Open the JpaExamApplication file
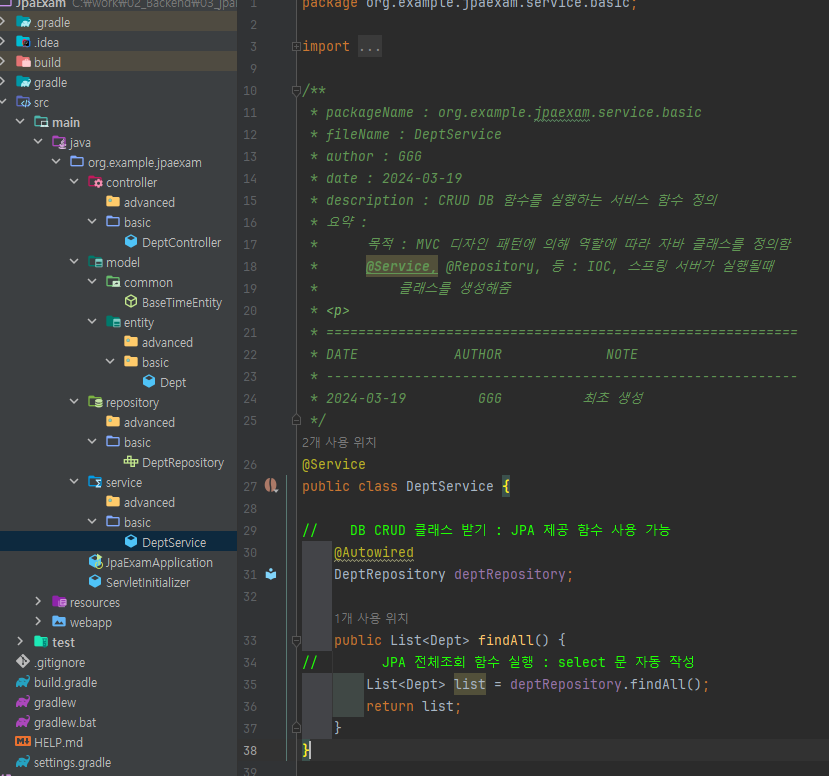829x776 pixels. coord(159,562)
